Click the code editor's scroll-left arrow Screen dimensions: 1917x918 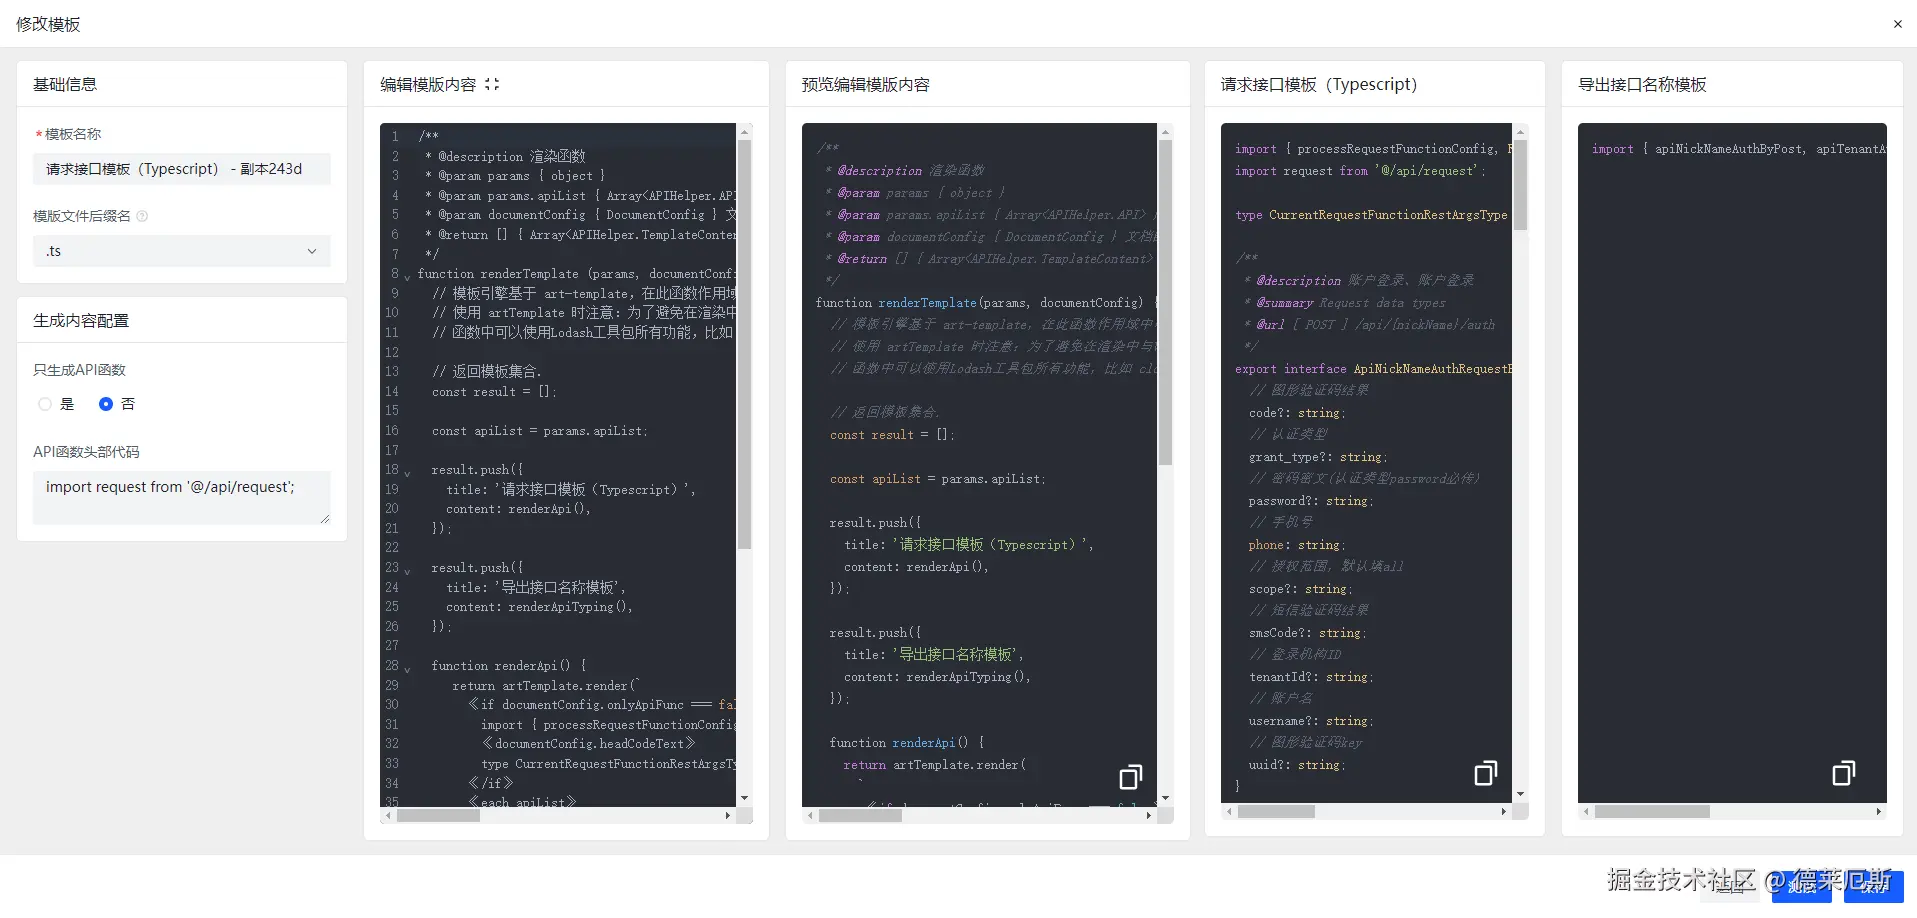coord(388,816)
